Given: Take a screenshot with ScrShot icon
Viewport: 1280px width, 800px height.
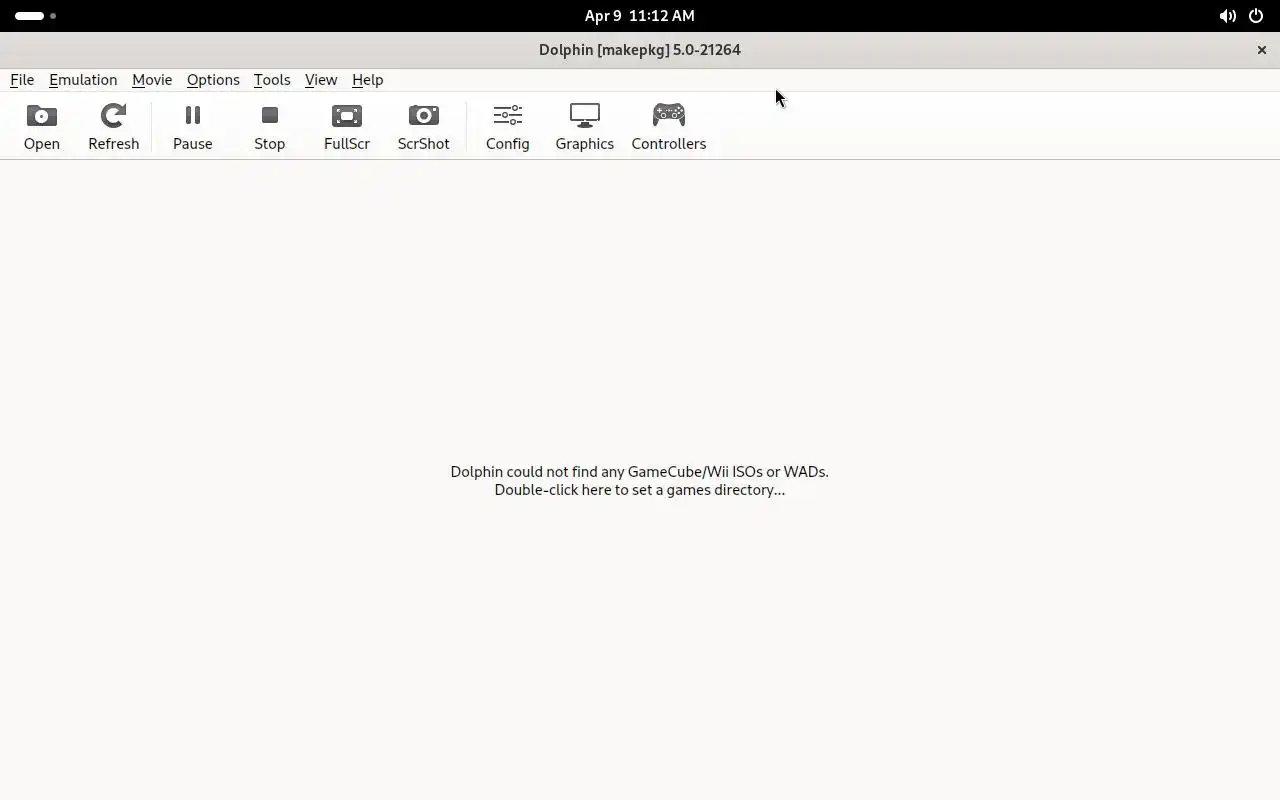Looking at the screenshot, I should [x=423, y=116].
